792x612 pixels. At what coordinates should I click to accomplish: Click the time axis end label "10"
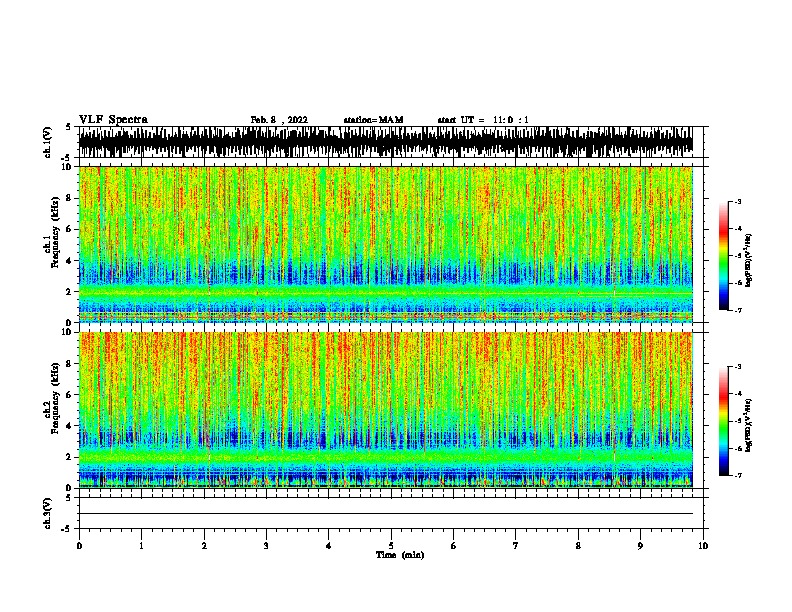(703, 546)
